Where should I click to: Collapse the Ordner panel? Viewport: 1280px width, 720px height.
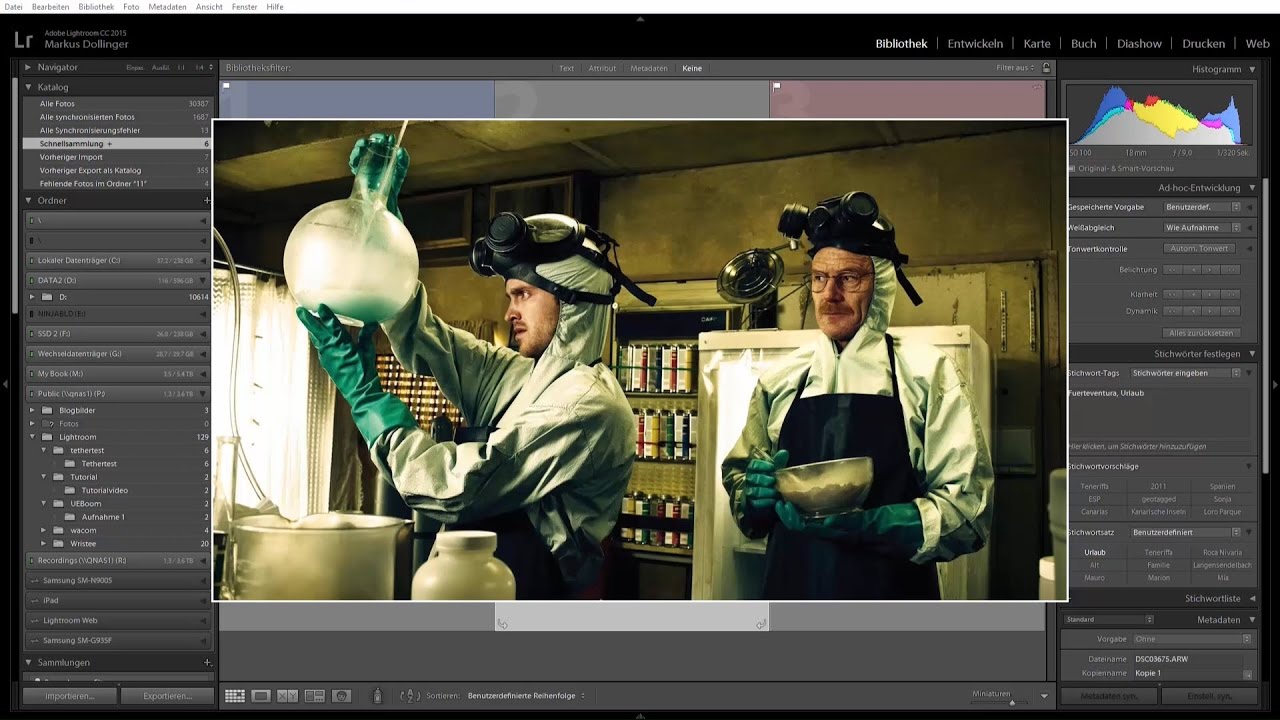coord(28,200)
